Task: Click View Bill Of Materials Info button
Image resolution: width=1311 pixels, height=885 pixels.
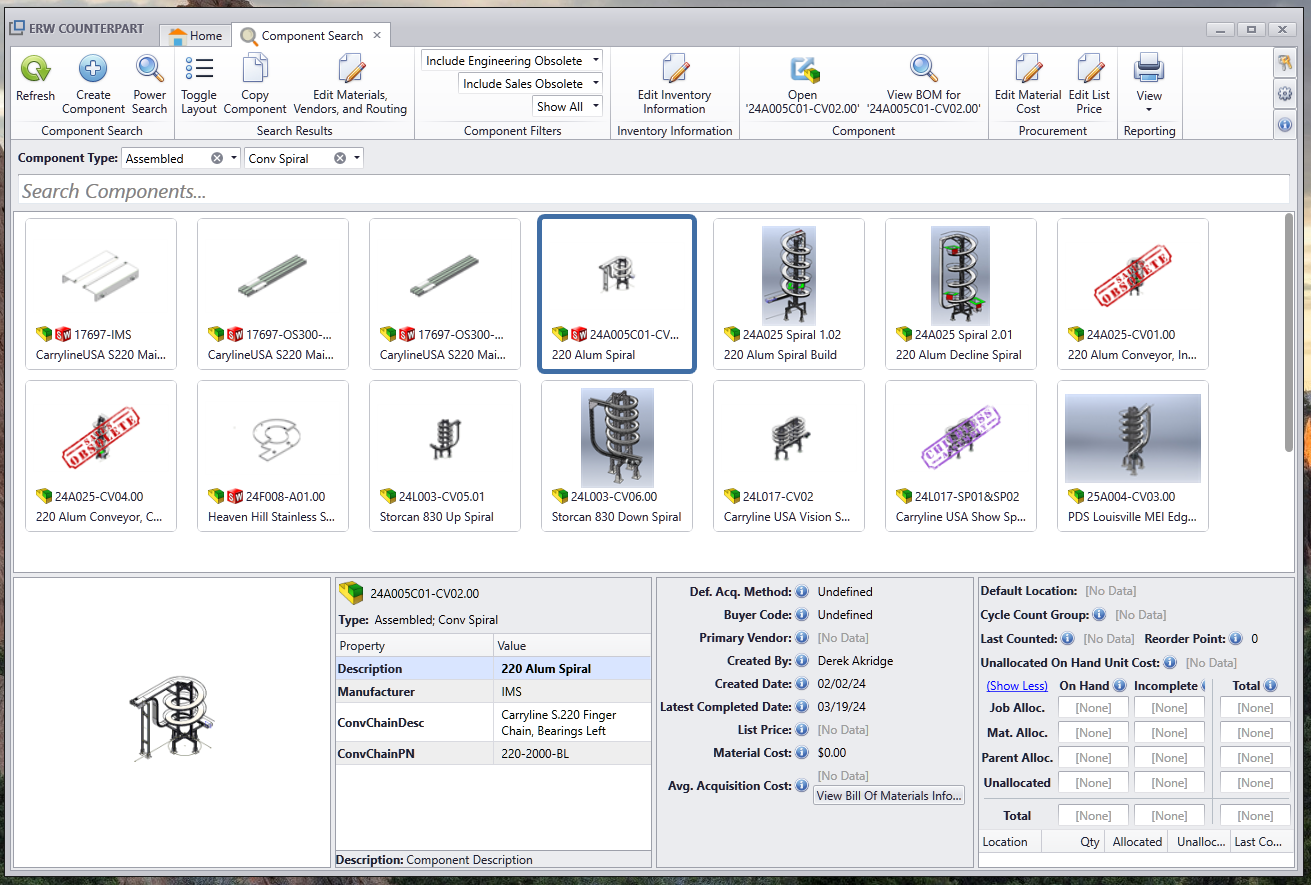Action: tap(889, 796)
